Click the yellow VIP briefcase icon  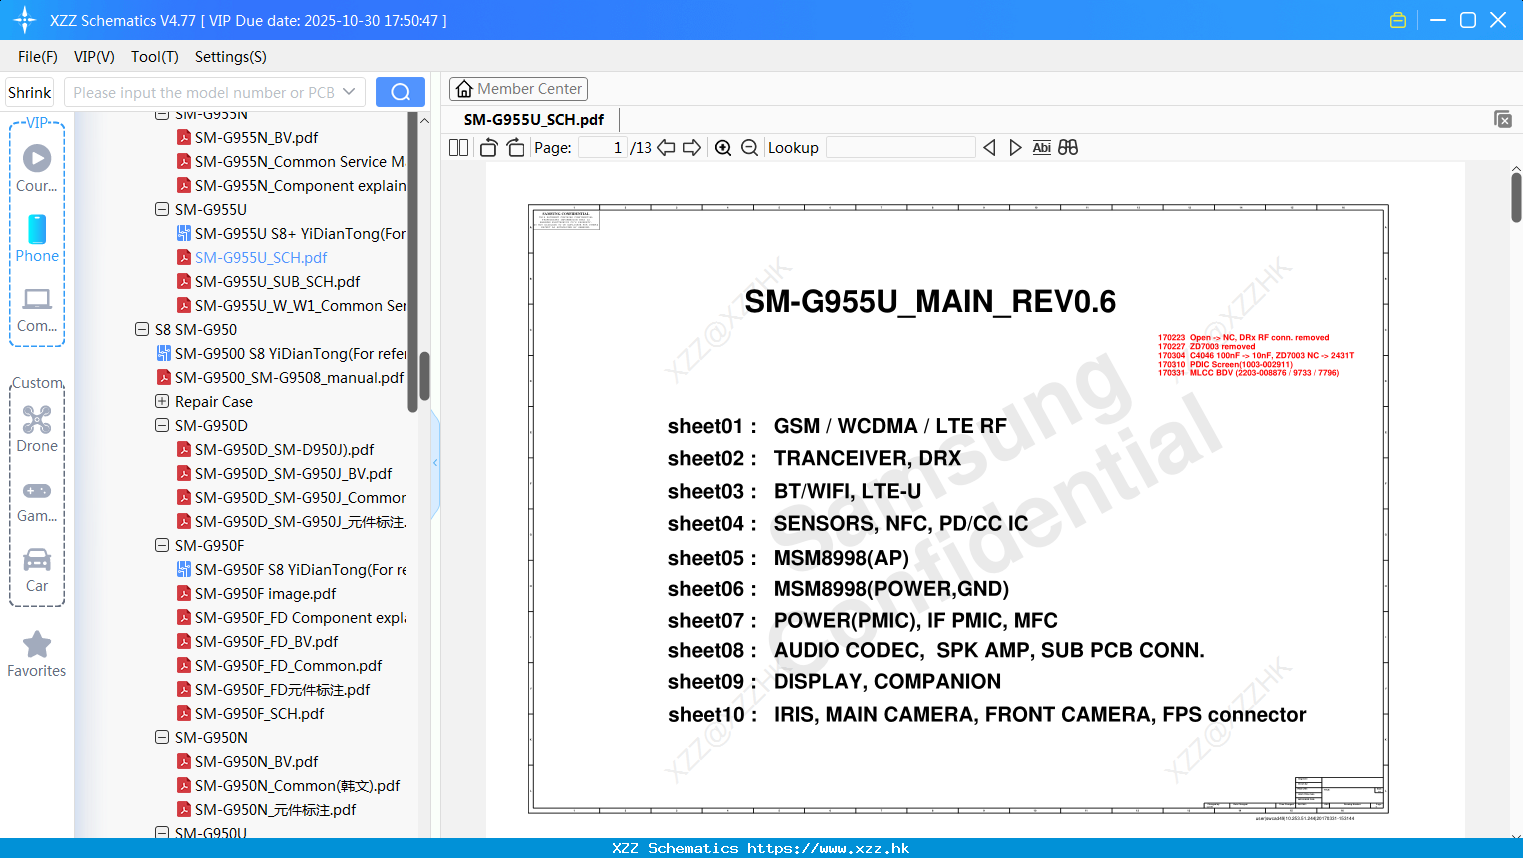pyautogui.click(x=1398, y=20)
